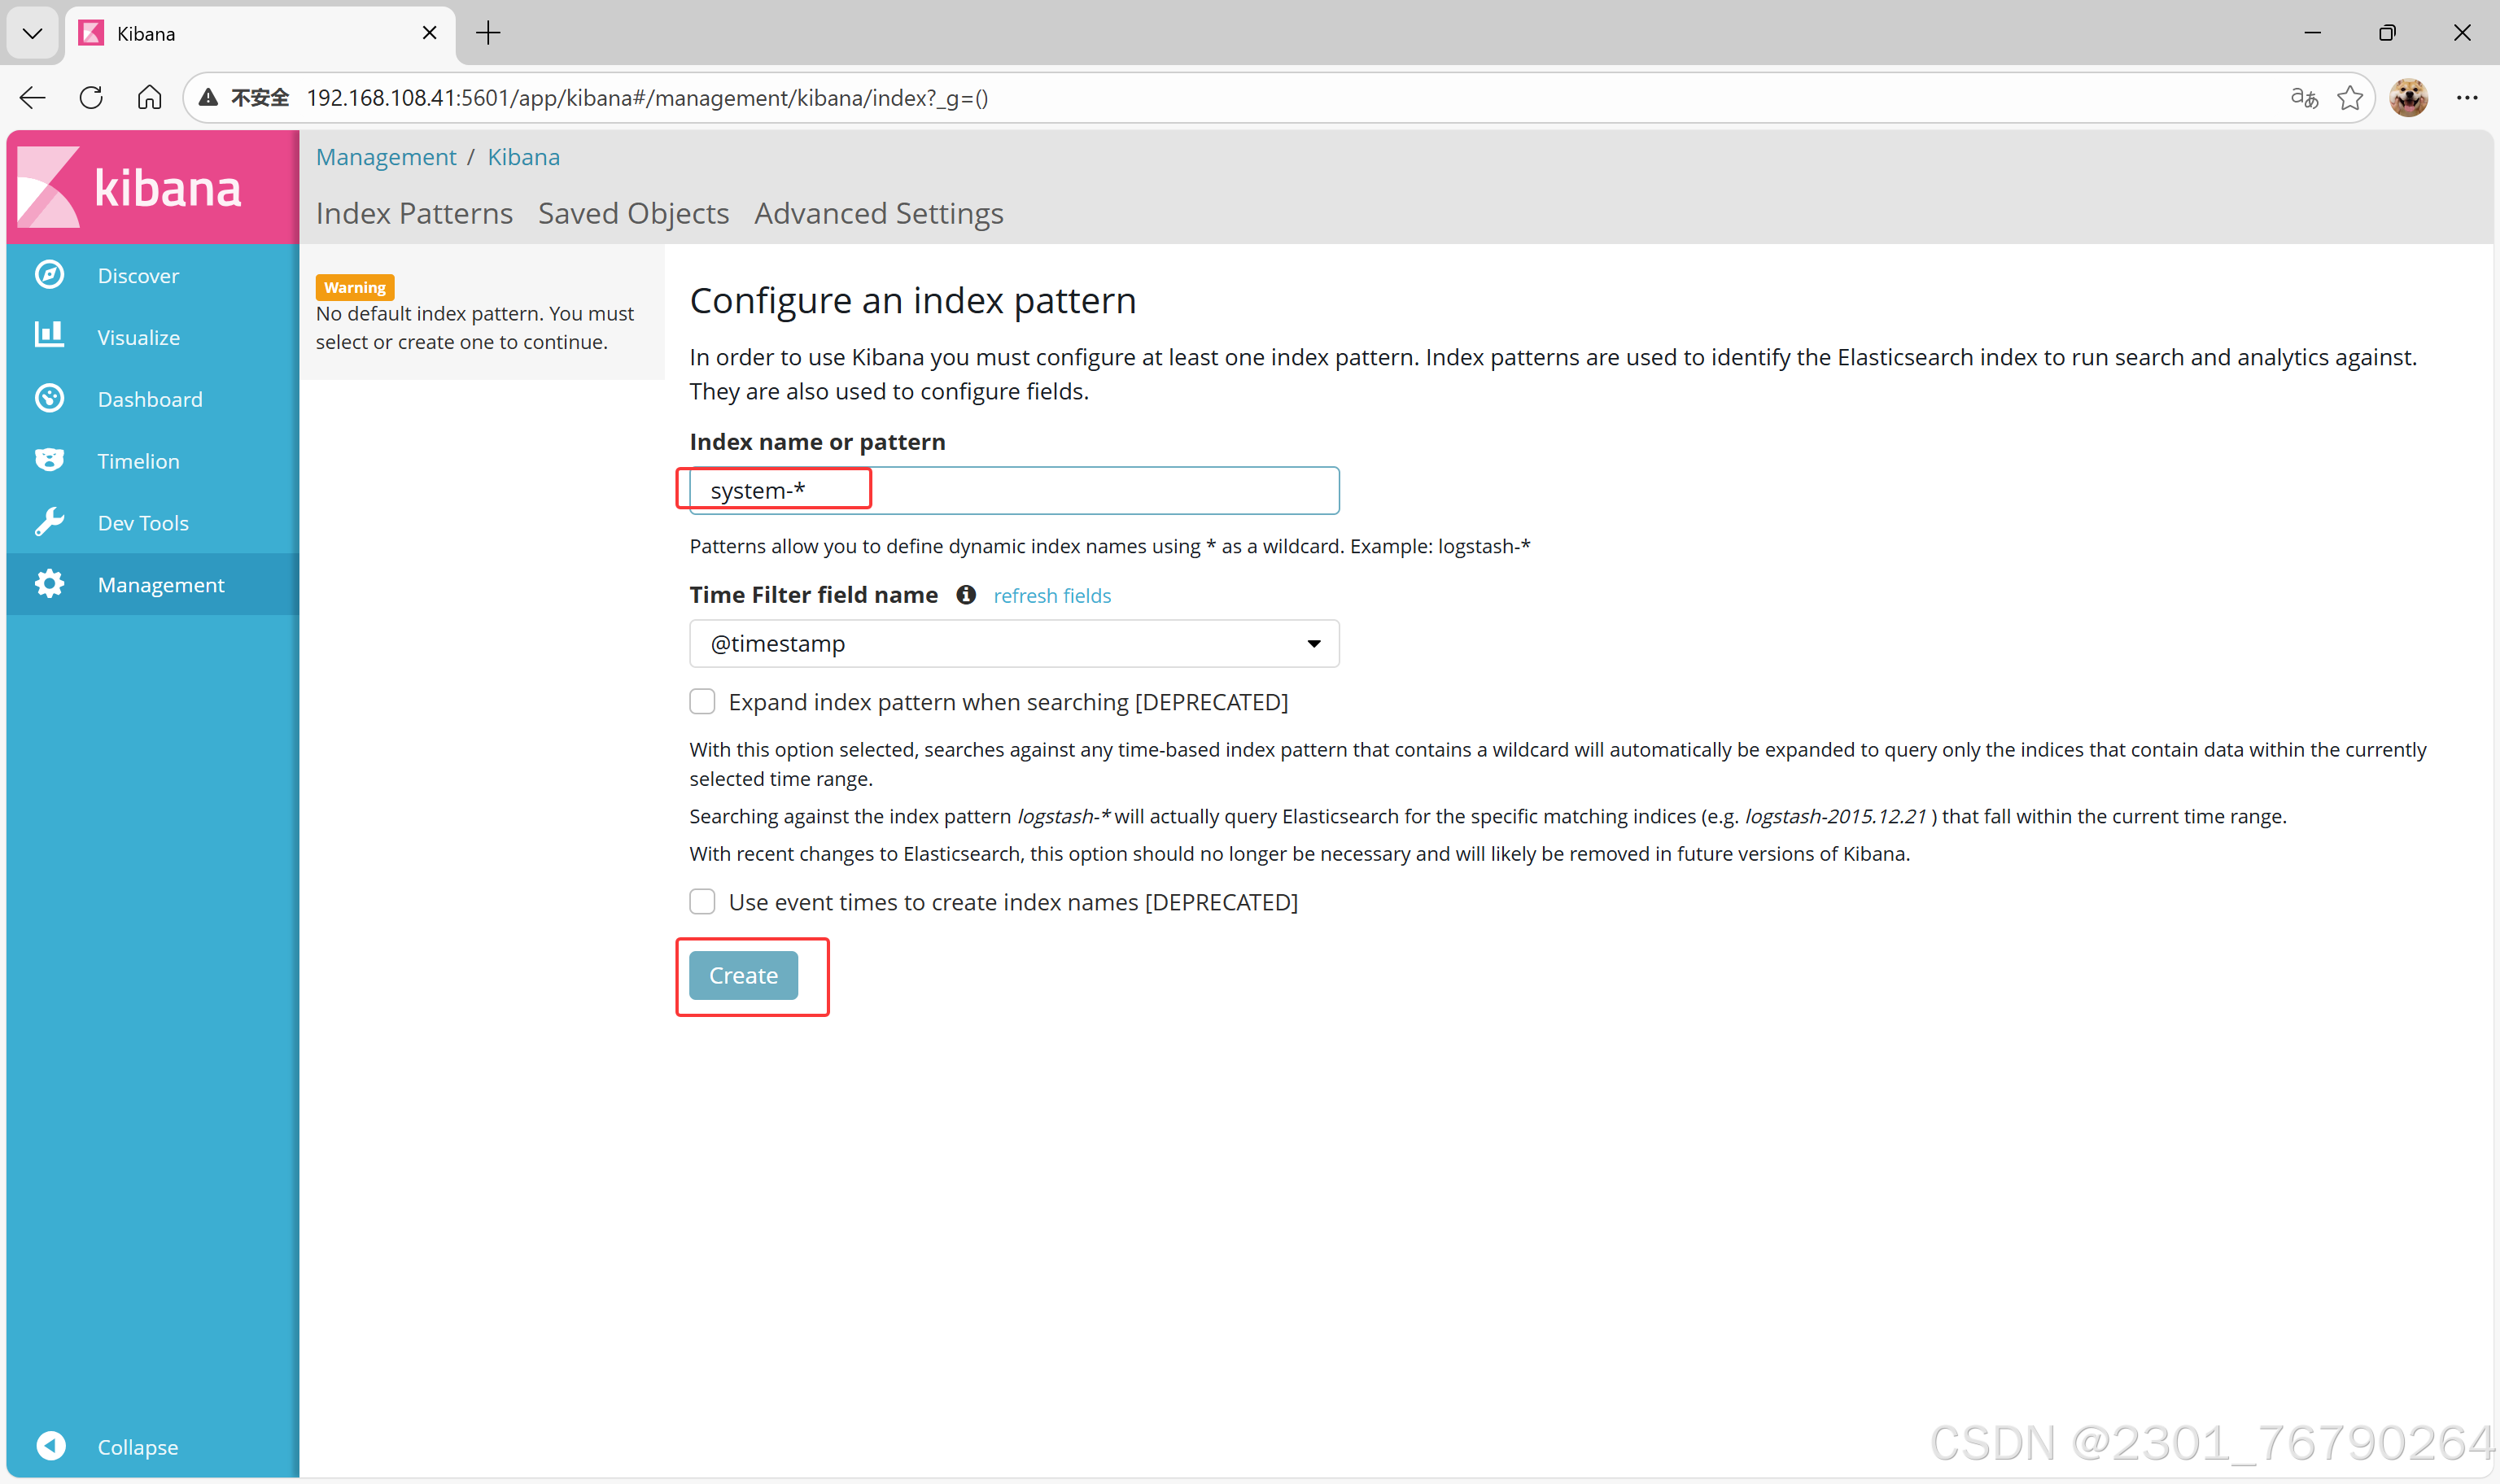
Task: Open a new browser tab
Action: click(488, 33)
